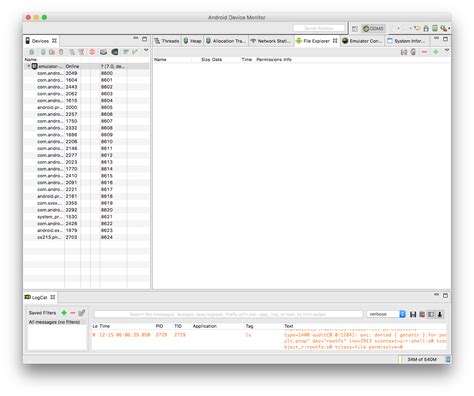Select the system_pr process with PID 1530
The width and height of the screenshot is (474, 396).
tap(86, 217)
